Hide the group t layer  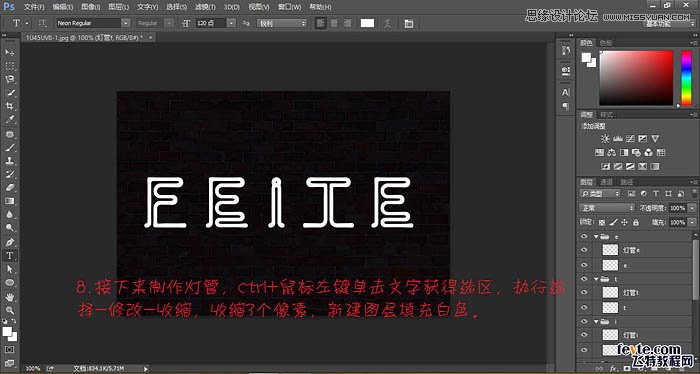click(584, 279)
